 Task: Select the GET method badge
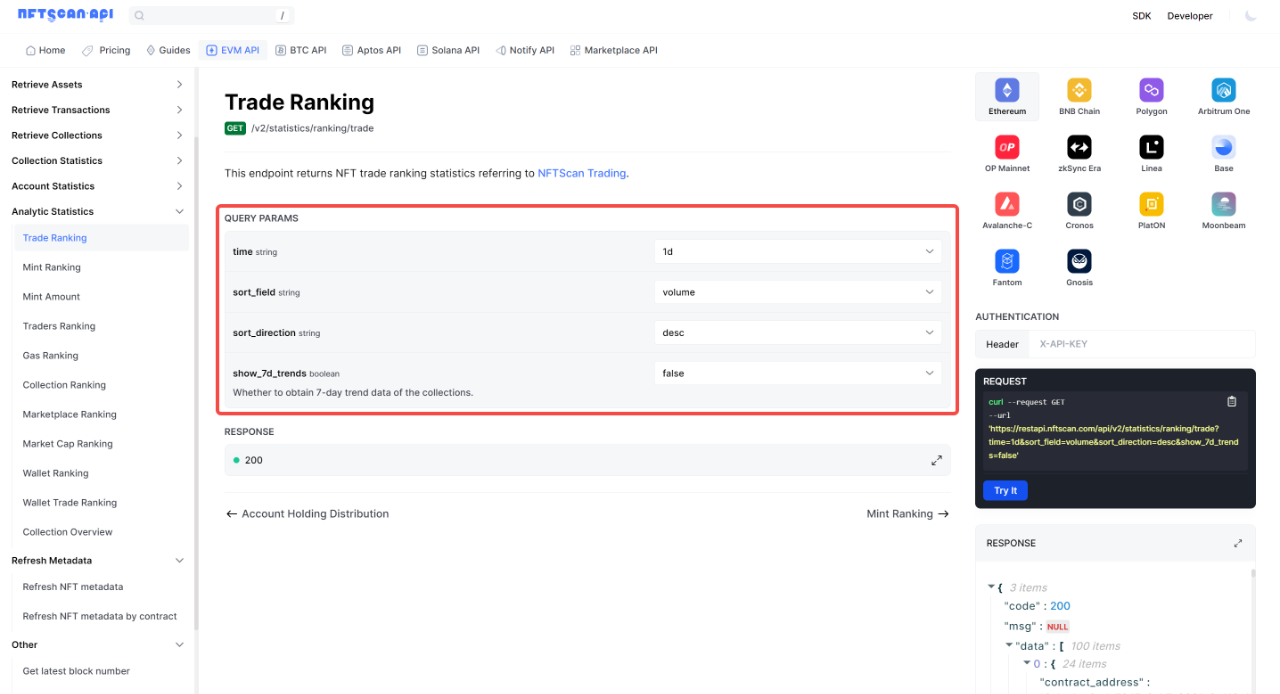click(234, 128)
